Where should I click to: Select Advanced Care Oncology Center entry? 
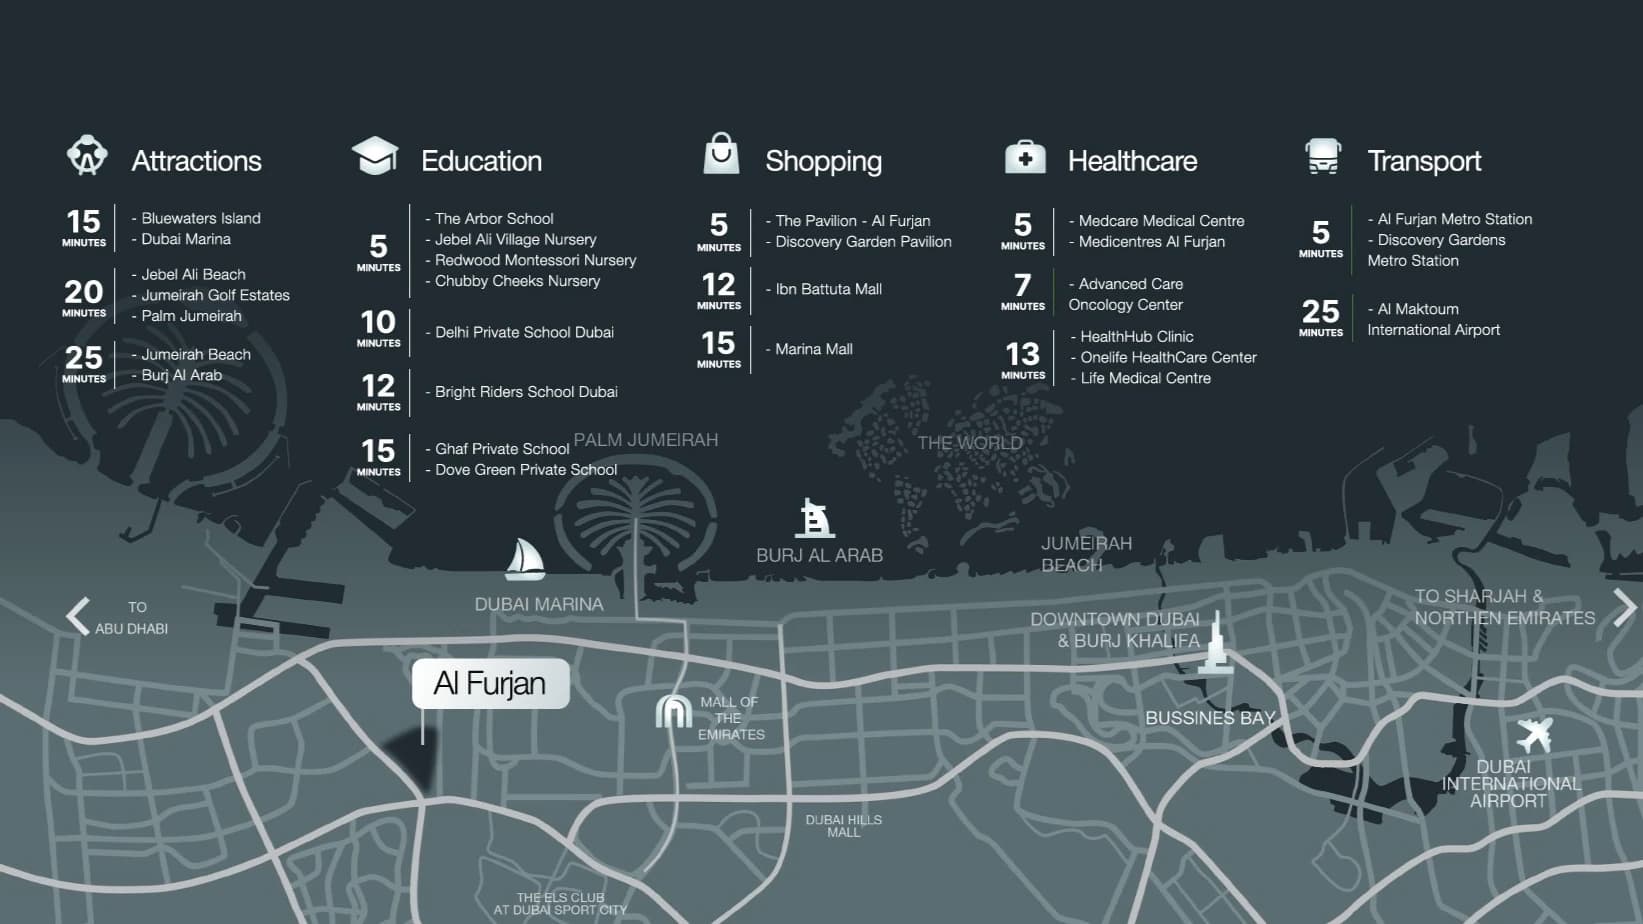1126,294
